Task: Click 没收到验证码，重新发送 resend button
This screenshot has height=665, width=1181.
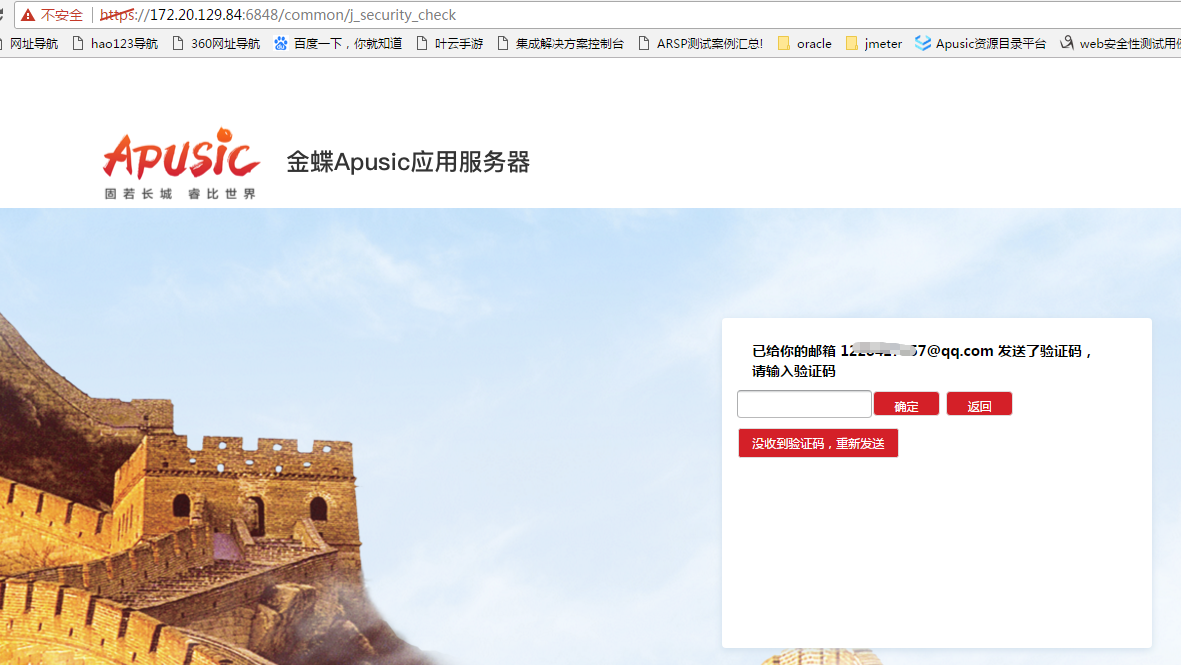Action: 818,443
